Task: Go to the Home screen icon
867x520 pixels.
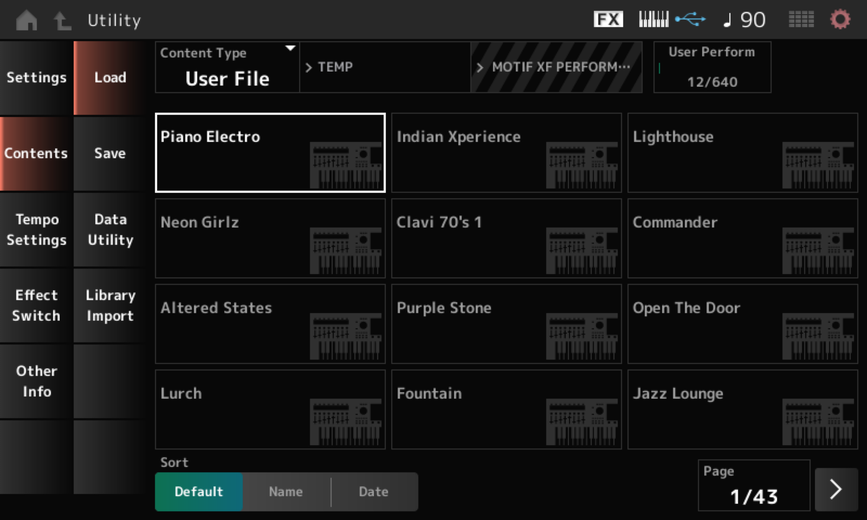Action: coord(26,20)
